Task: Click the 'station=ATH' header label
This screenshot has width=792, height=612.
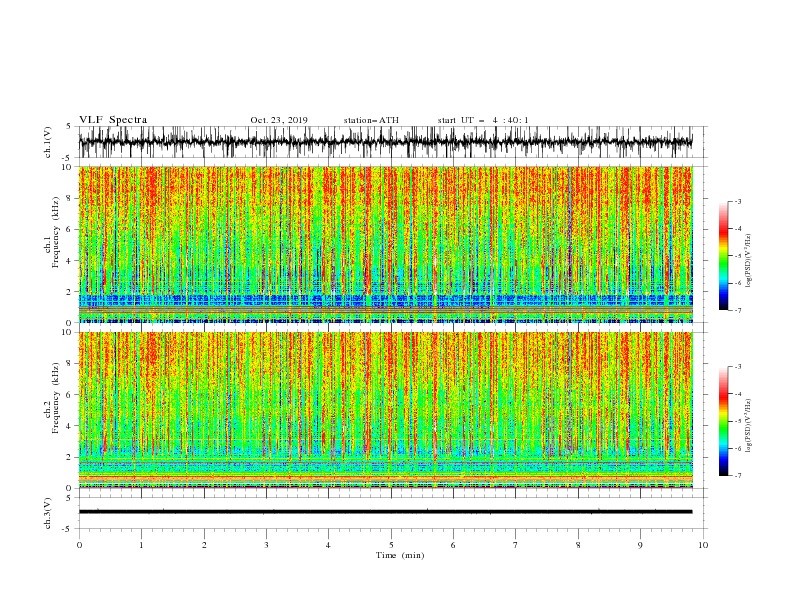Action: tap(371, 120)
